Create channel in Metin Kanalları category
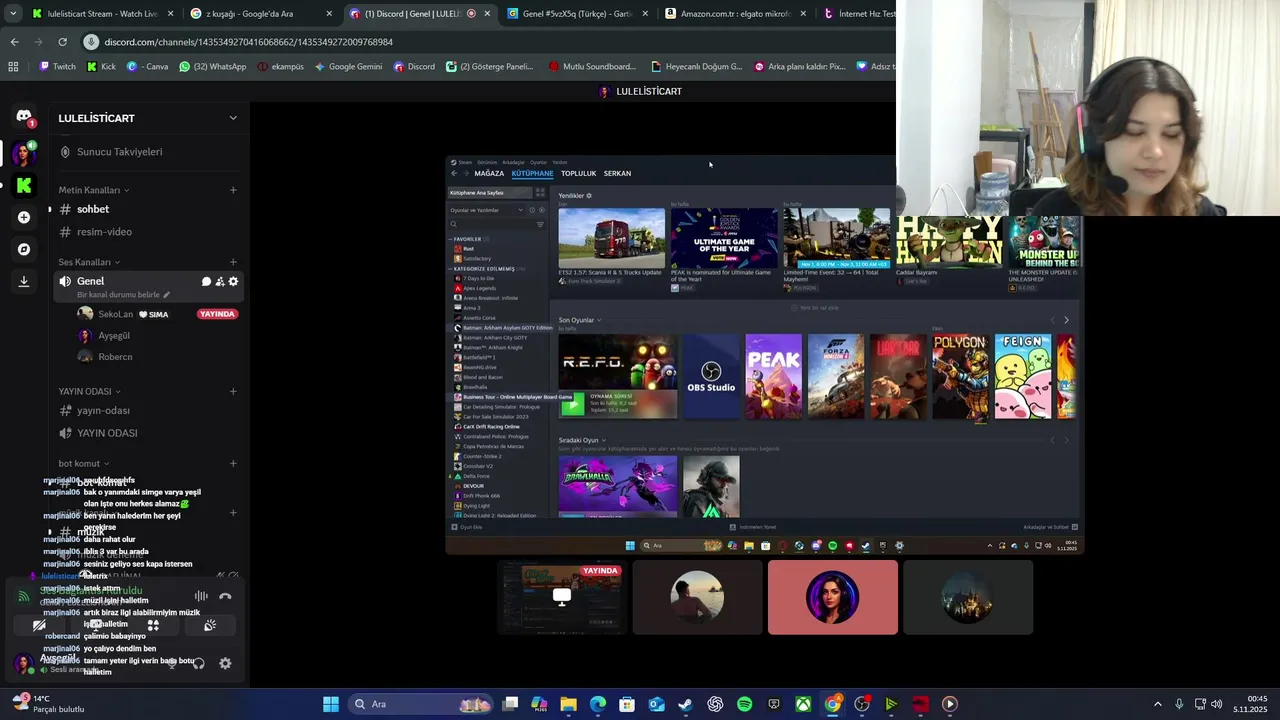 tap(233, 190)
